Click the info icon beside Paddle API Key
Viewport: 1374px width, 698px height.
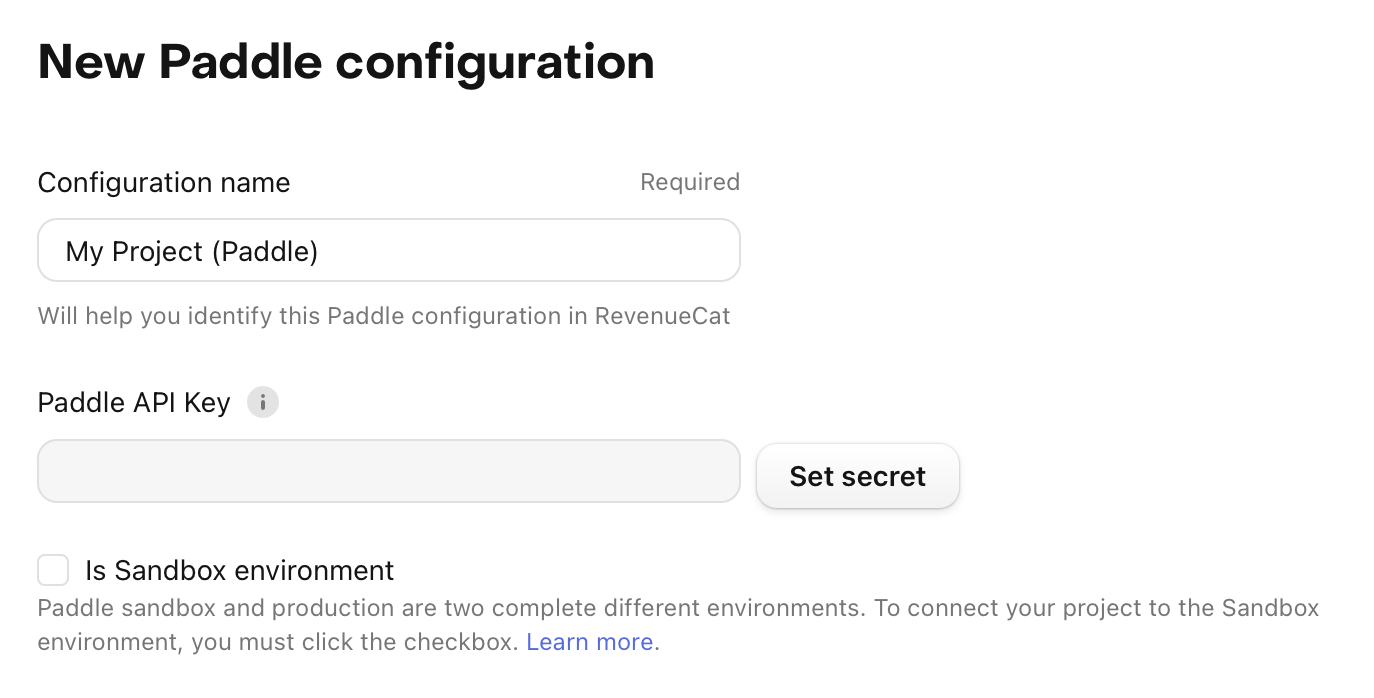pos(263,402)
